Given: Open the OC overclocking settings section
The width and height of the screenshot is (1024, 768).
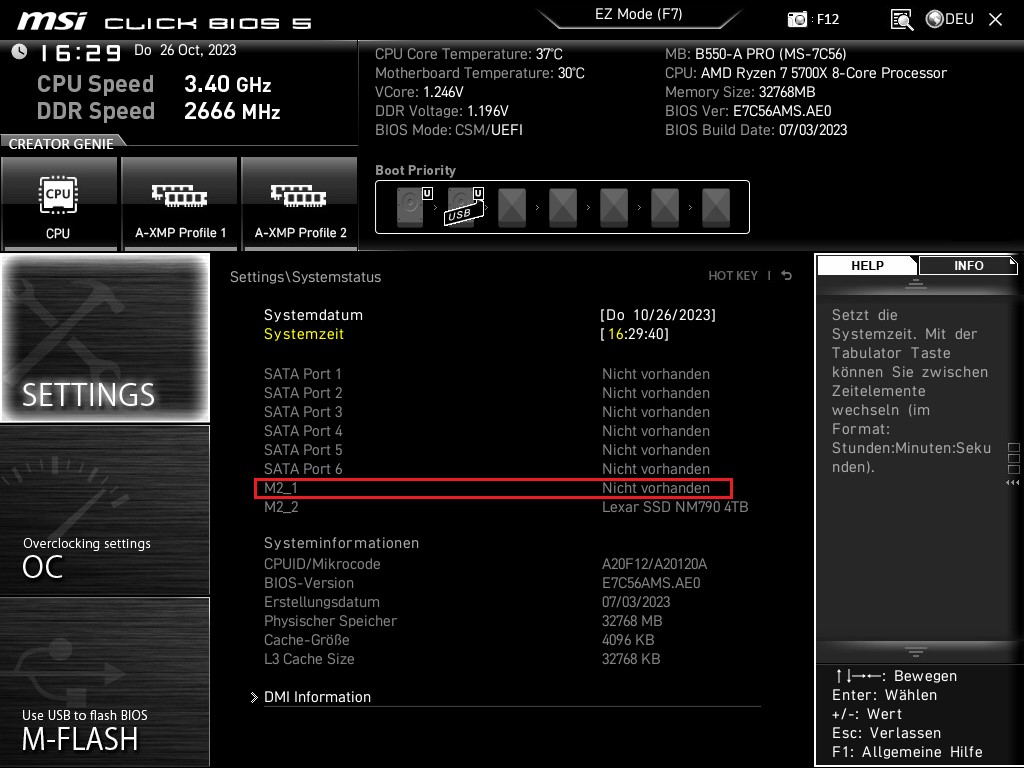Looking at the screenshot, I should [105, 510].
